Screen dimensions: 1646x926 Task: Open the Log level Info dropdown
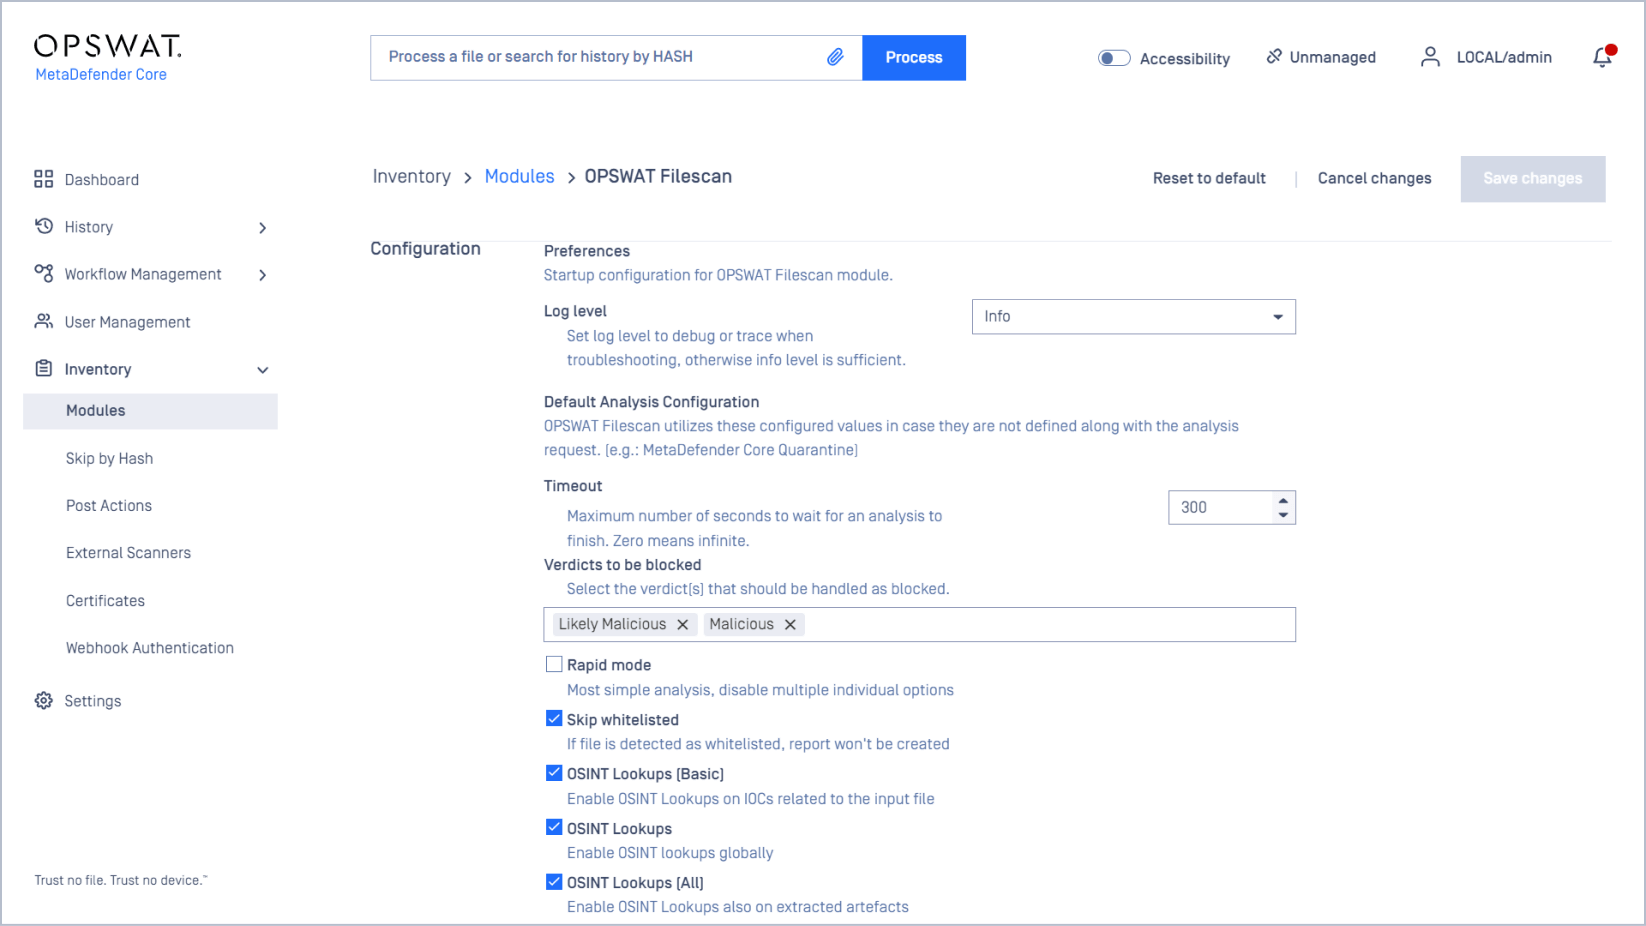(x=1134, y=317)
